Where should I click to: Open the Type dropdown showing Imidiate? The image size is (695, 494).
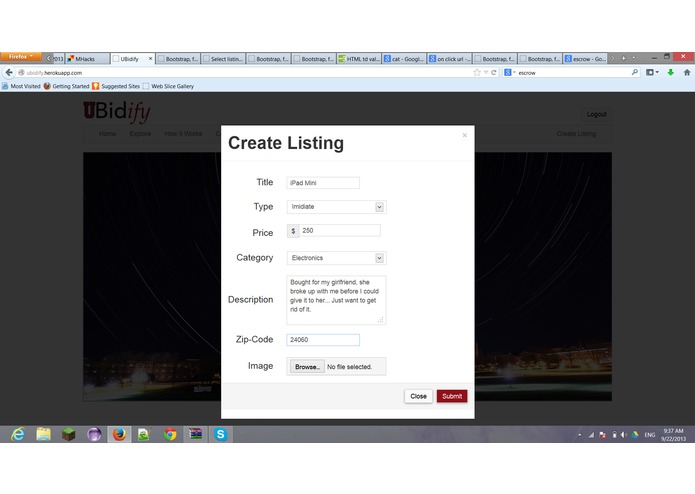(336, 207)
